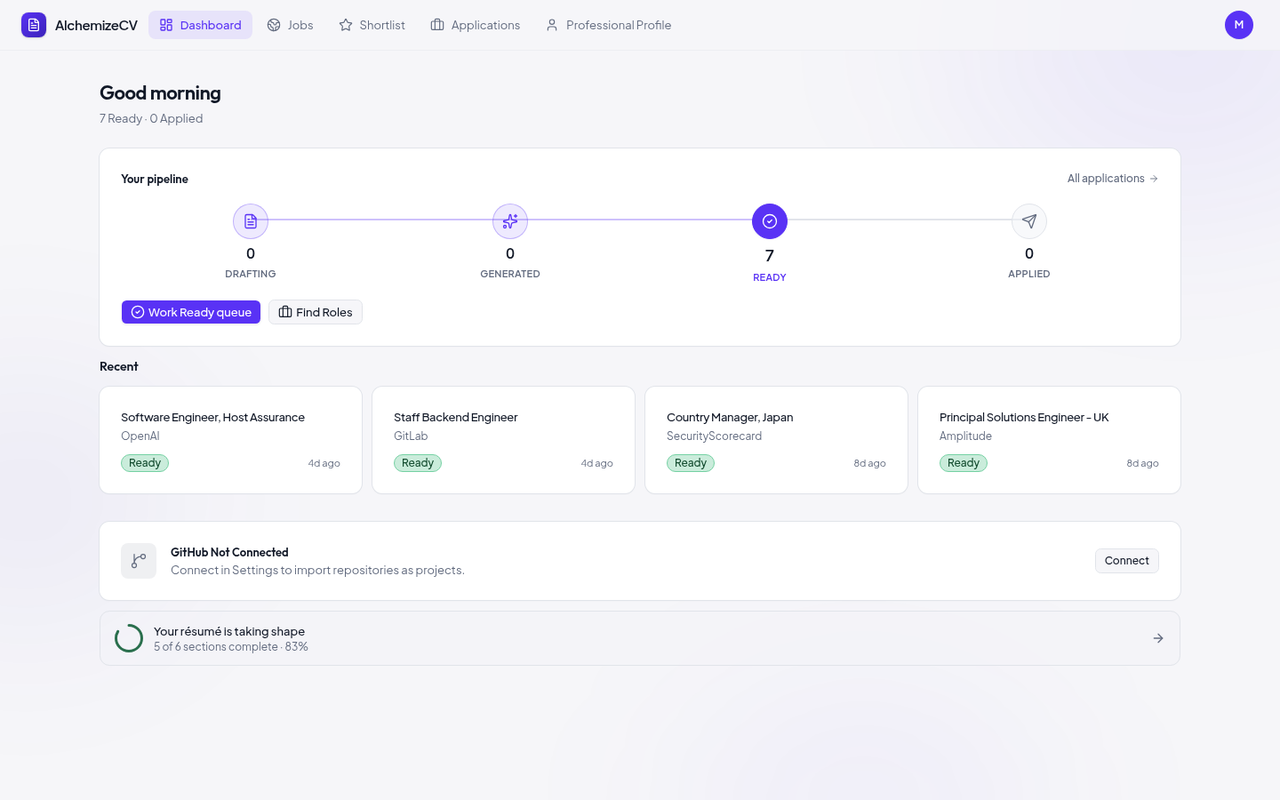
Task: Click Ready badge on SecurityScorecard card
Action: (x=691, y=463)
